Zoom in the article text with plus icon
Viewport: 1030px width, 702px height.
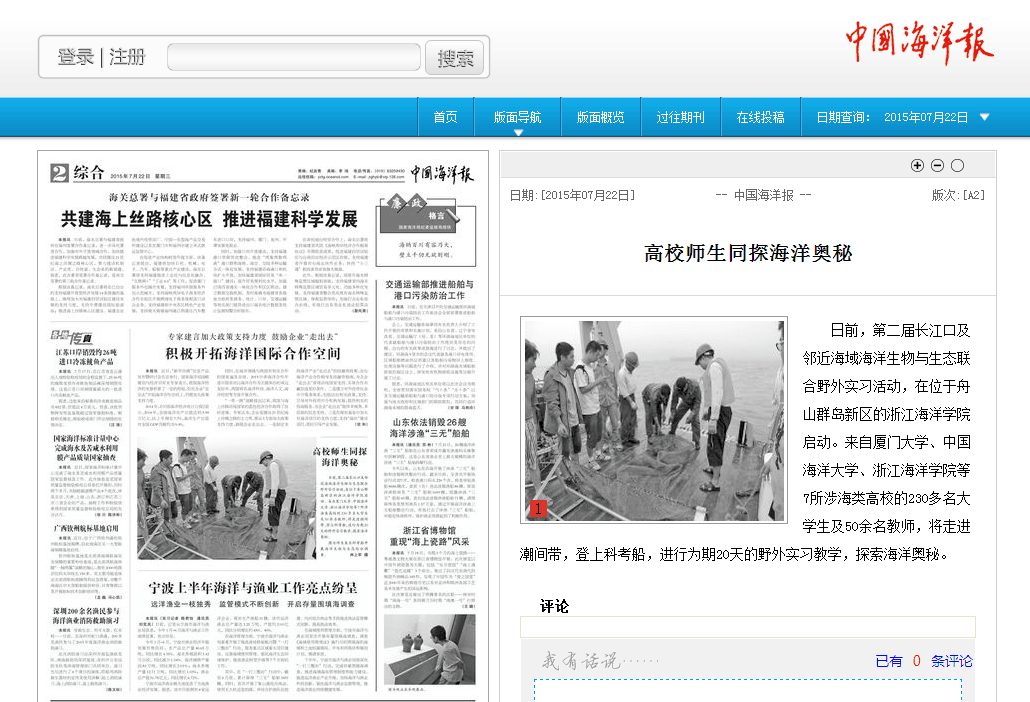917,165
